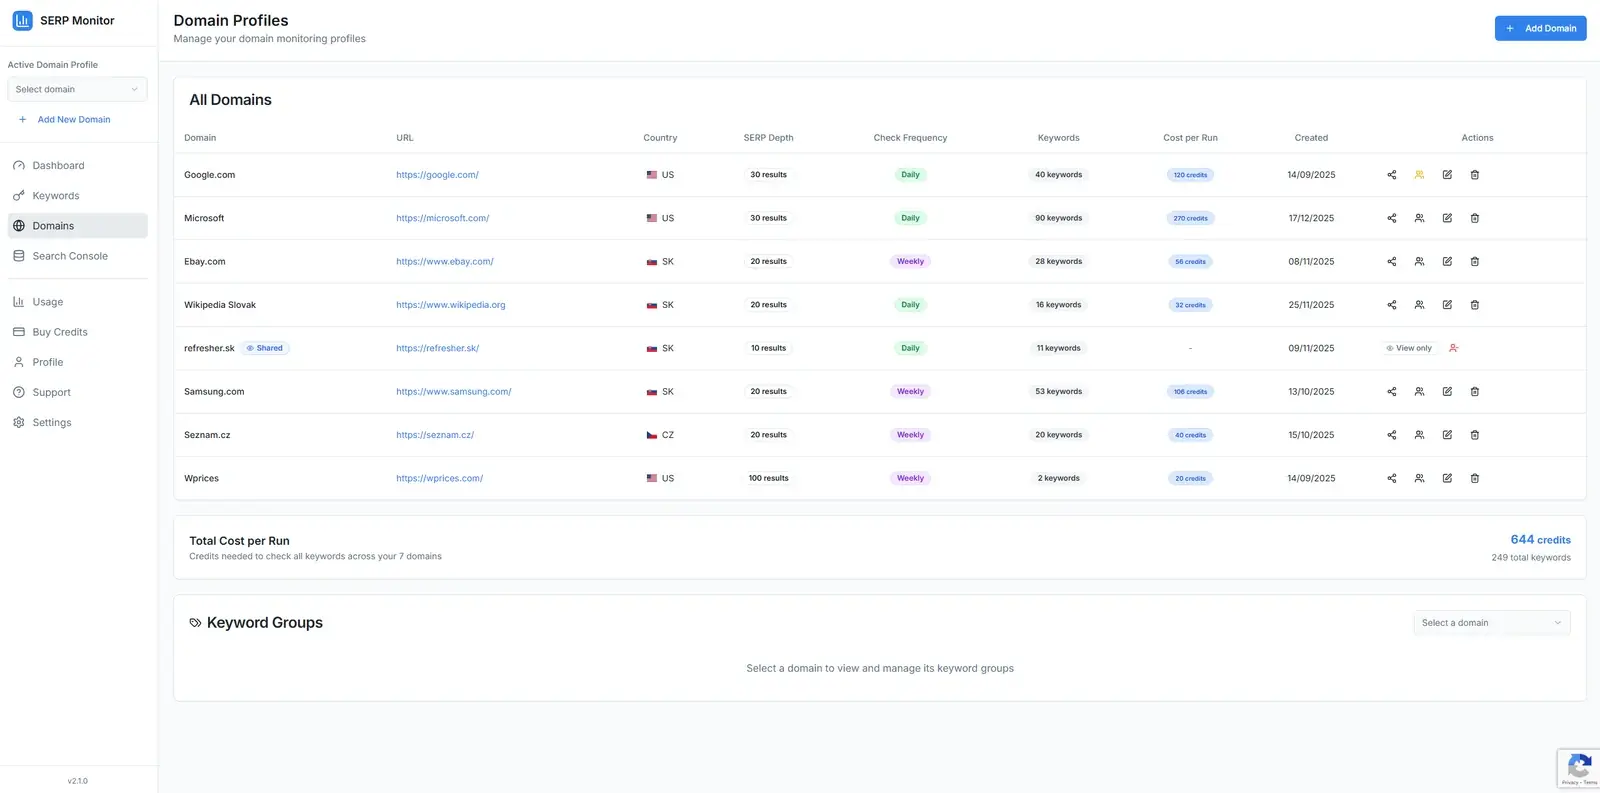
Task: Click Seznam.cz domain name
Action: click(207, 435)
